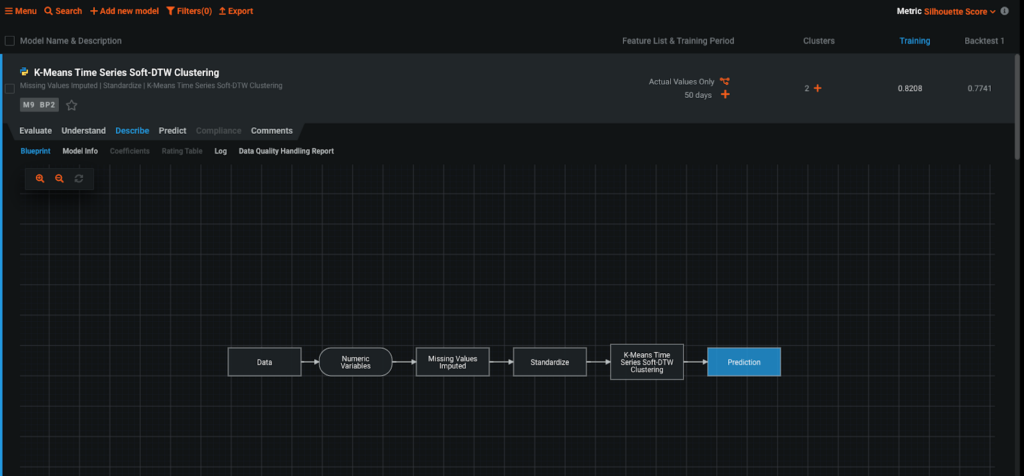This screenshot has height=476, width=1024.
Task: Click the Python model icon
Action: (25, 72)
